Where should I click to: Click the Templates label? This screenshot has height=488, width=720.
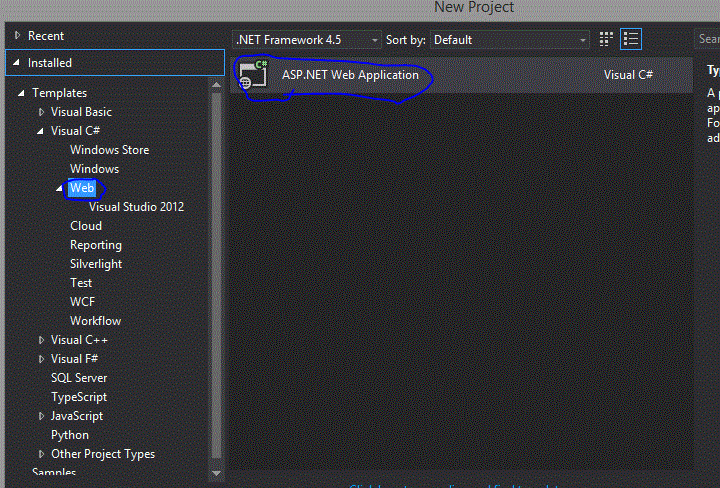point(59,93)
